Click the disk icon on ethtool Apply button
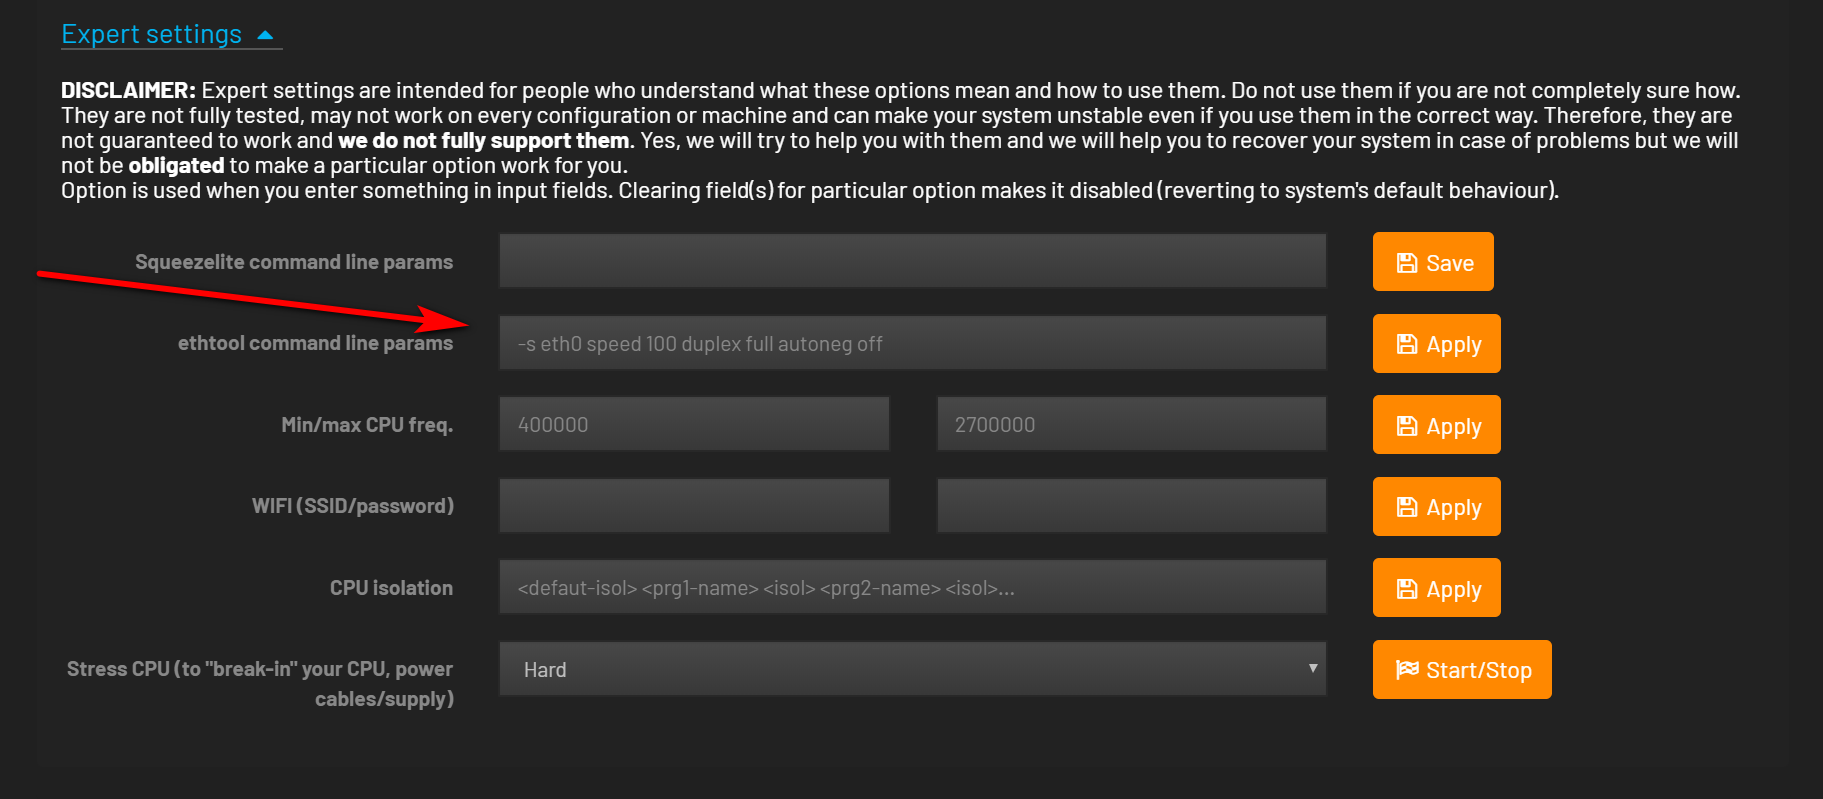 (1407, 344)
